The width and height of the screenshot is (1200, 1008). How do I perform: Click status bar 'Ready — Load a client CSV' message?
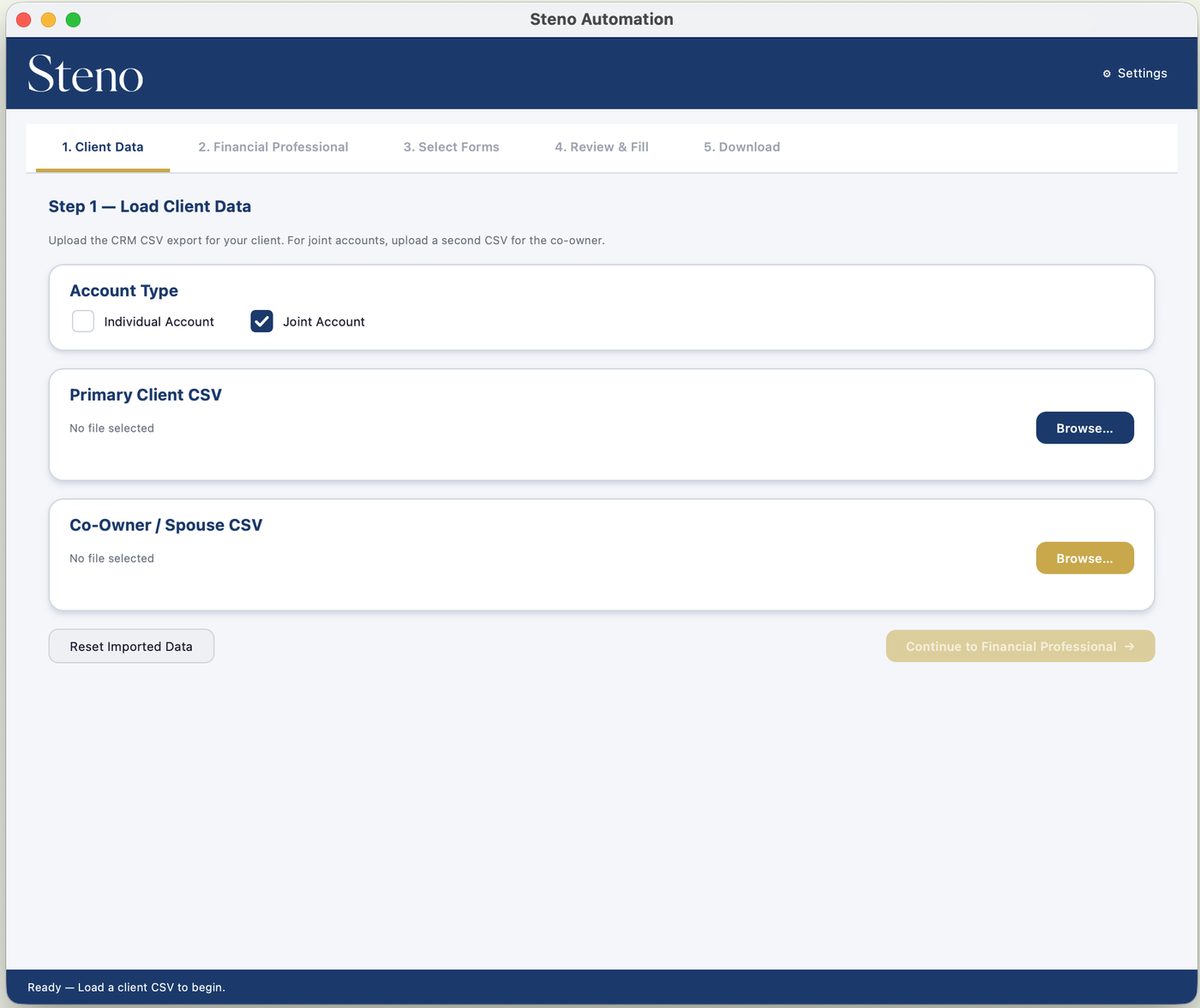point(126,987)
